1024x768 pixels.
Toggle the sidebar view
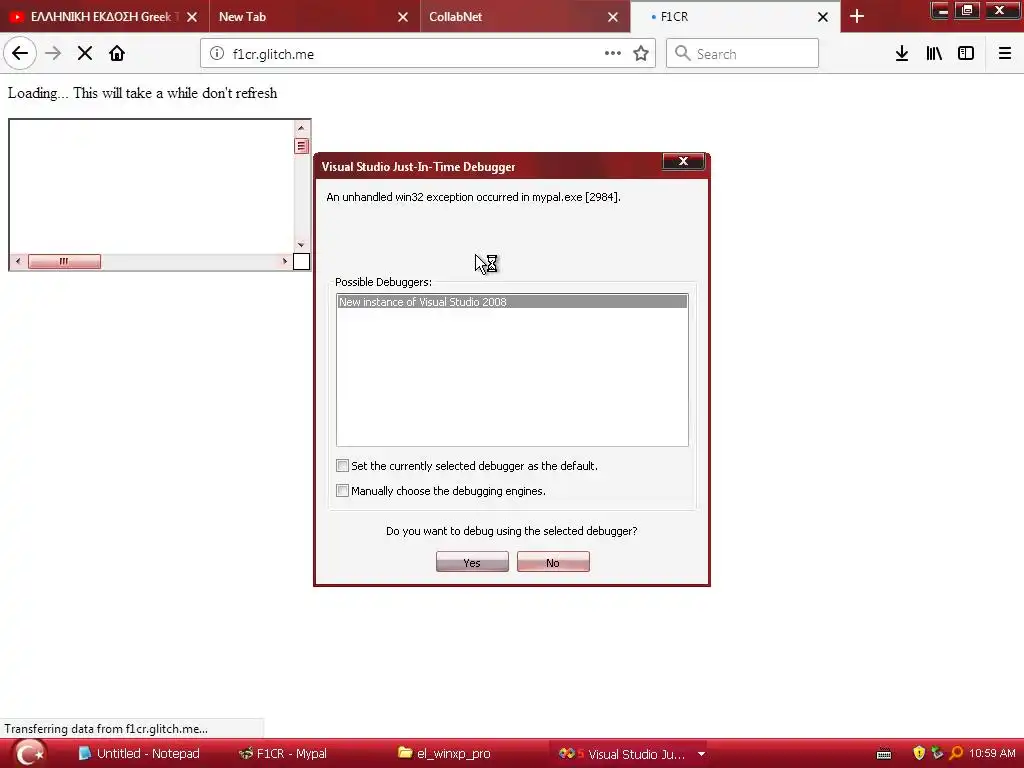pos(966,54)
